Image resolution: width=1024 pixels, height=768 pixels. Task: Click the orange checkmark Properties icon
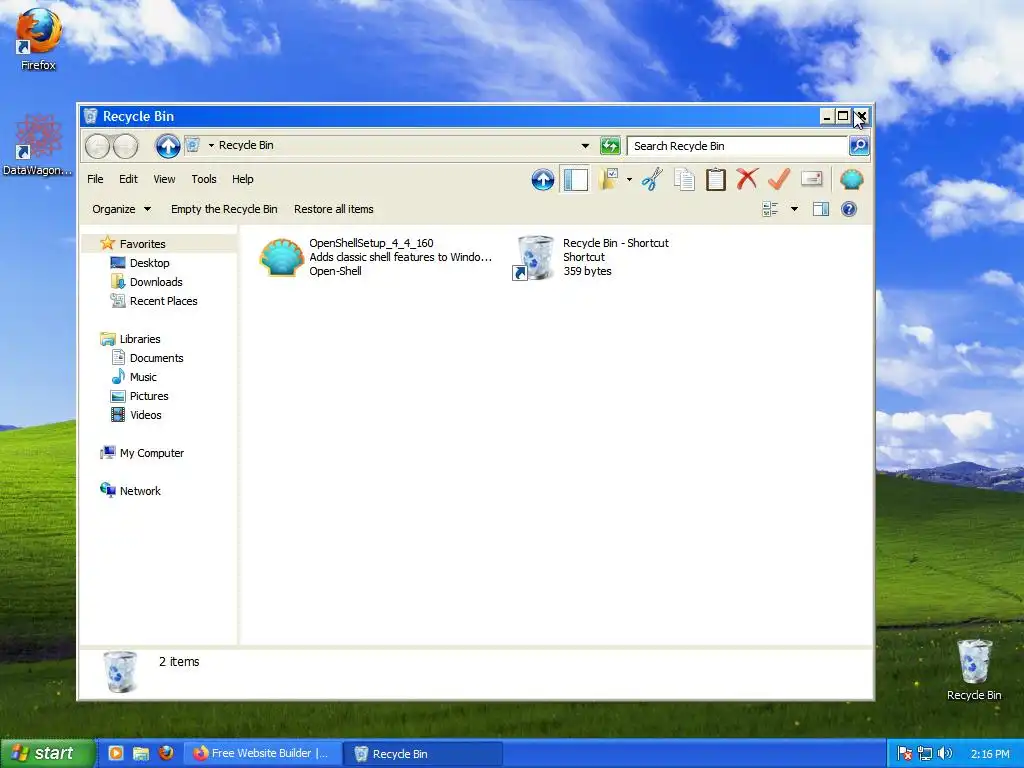pos(779,179)
